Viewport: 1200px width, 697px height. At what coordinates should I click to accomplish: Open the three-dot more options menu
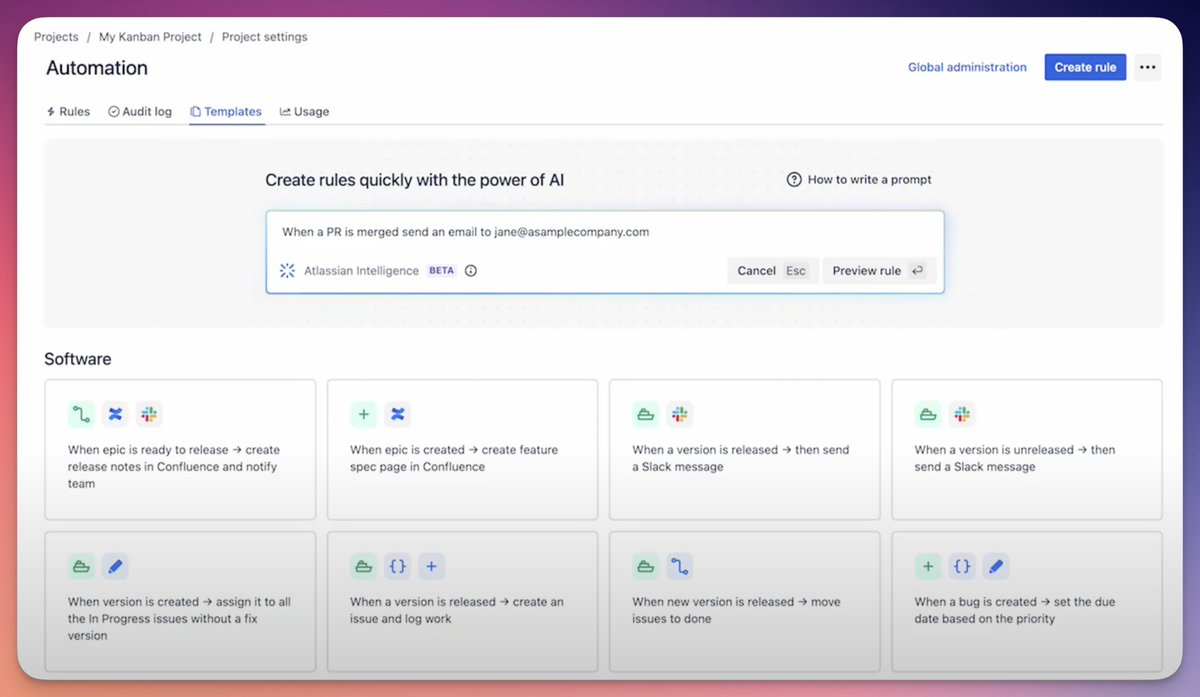coord(1148,67)
